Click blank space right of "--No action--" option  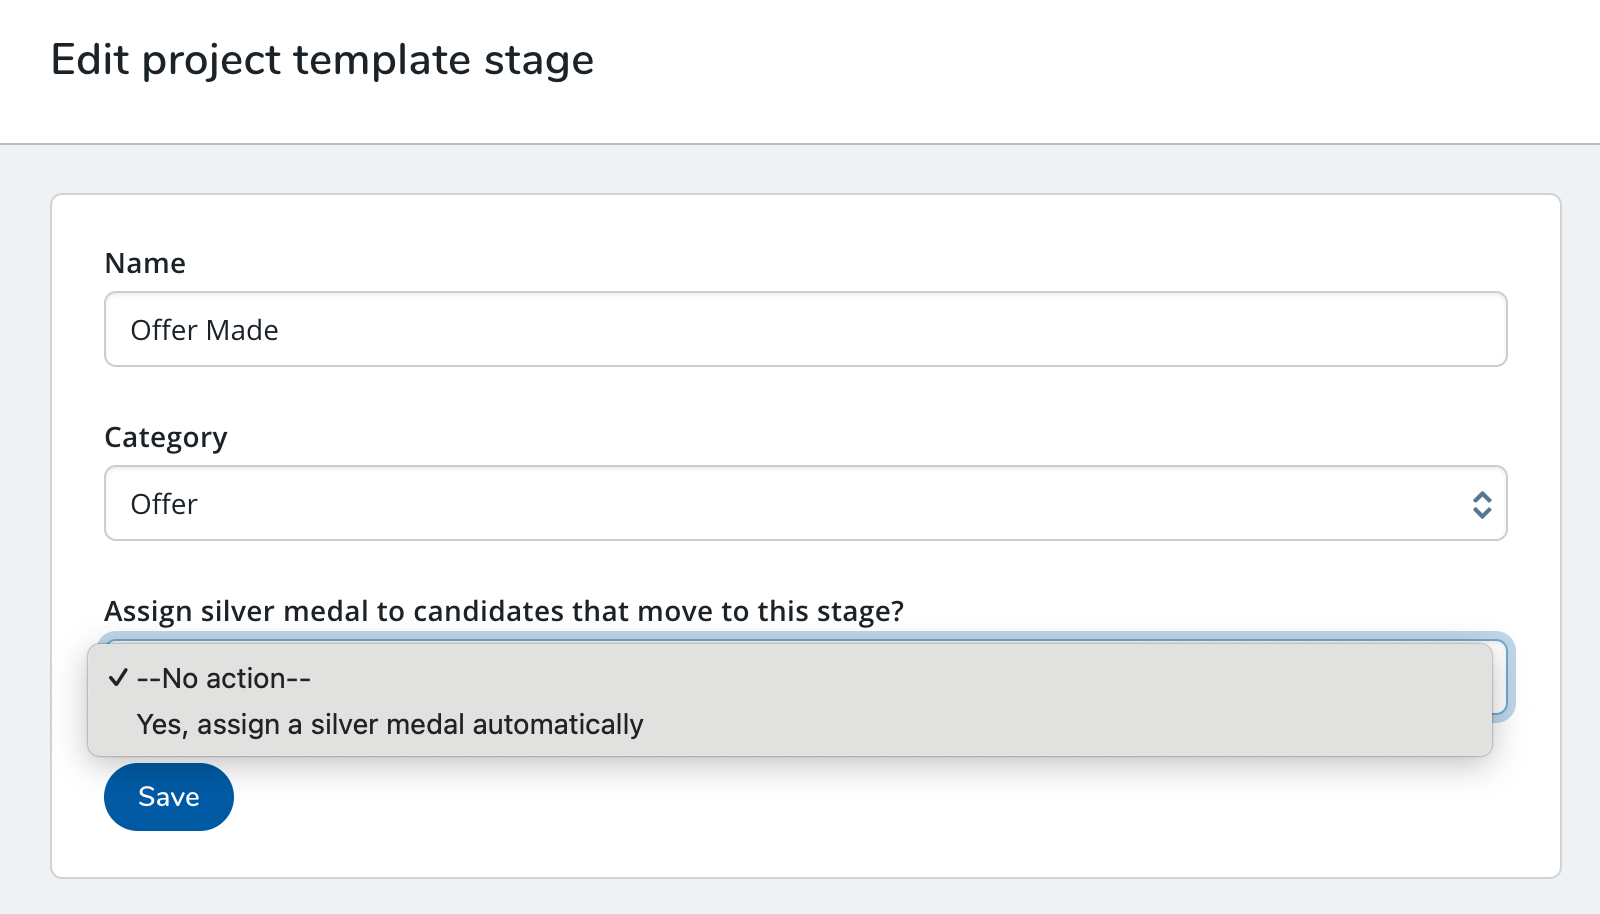click(900, 678)
